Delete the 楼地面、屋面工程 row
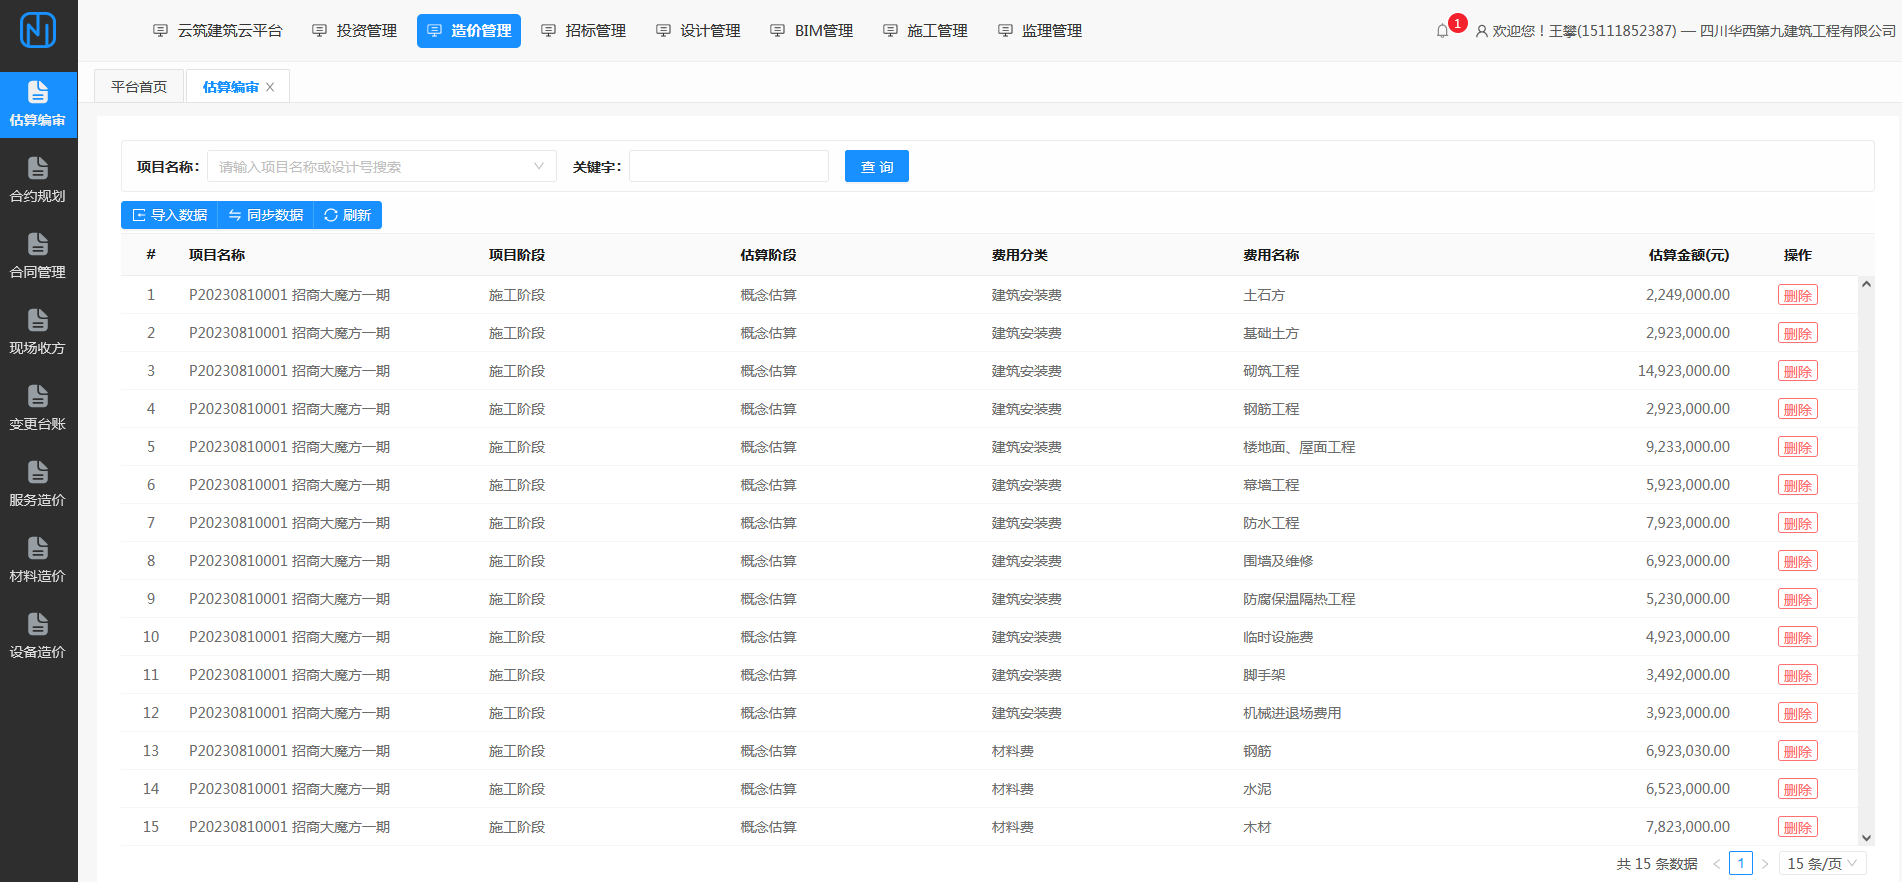The height and width of the screenshot is (882, 1902). point(1798,447)
